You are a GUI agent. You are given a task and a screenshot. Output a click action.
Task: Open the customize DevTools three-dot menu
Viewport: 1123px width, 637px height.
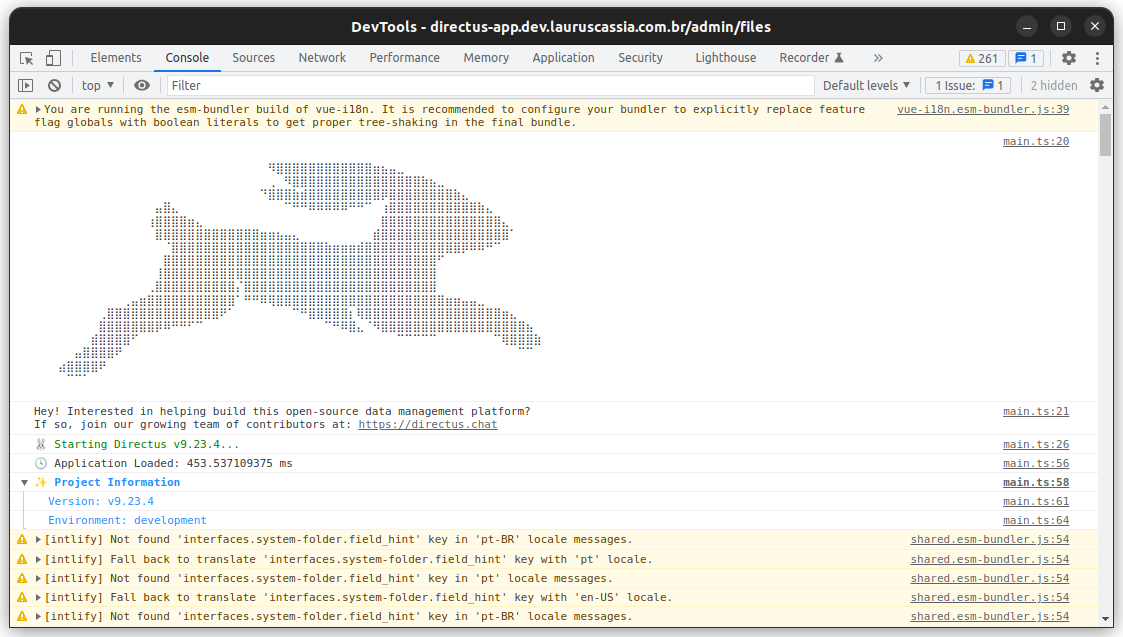[1097, 58]
